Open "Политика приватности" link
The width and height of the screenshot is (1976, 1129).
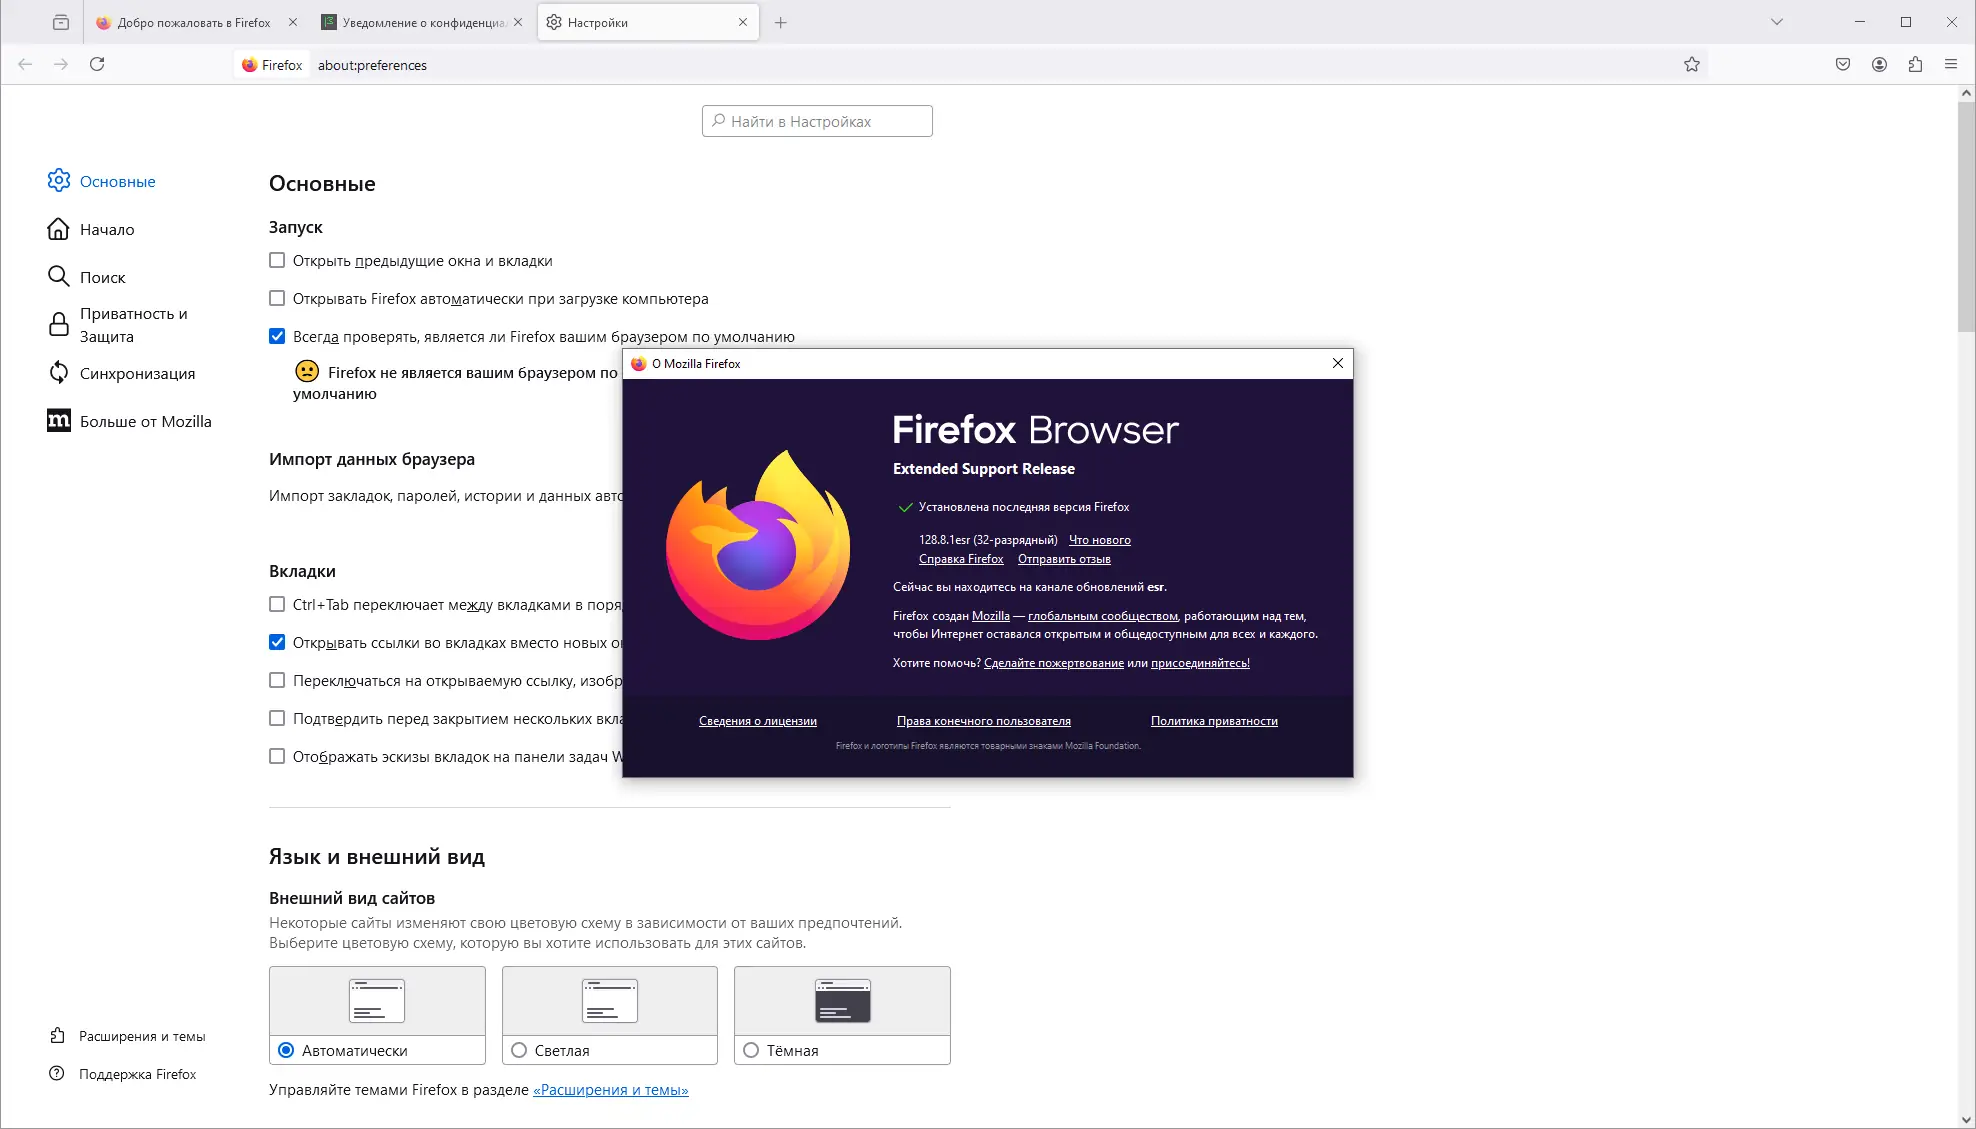[x=1213, y=721]
